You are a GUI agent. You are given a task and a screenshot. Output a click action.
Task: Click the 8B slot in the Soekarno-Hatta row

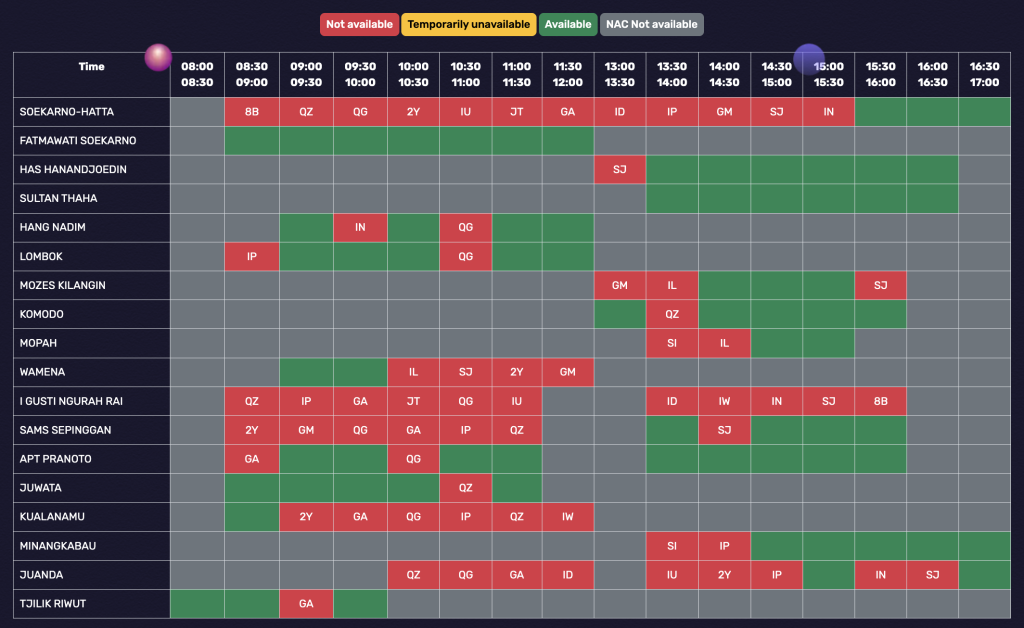pyautogui.click(x=252, y=112)
